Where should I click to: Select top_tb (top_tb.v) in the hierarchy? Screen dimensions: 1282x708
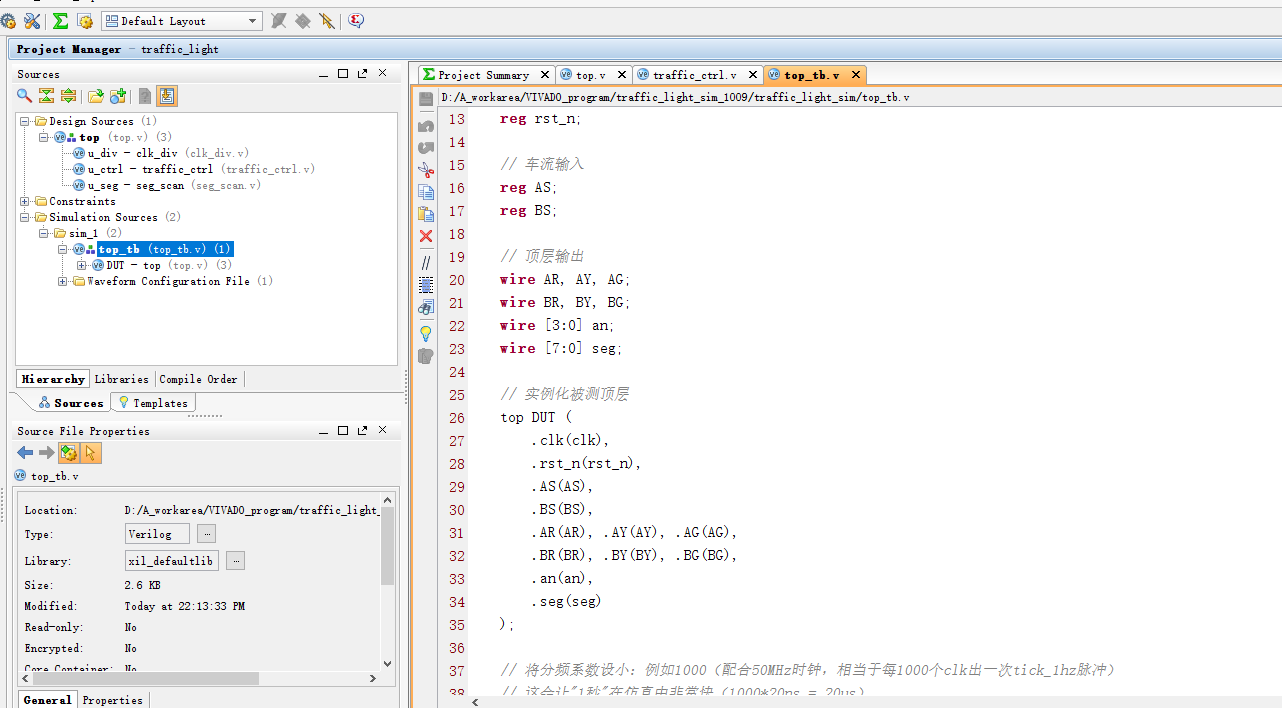165,249
